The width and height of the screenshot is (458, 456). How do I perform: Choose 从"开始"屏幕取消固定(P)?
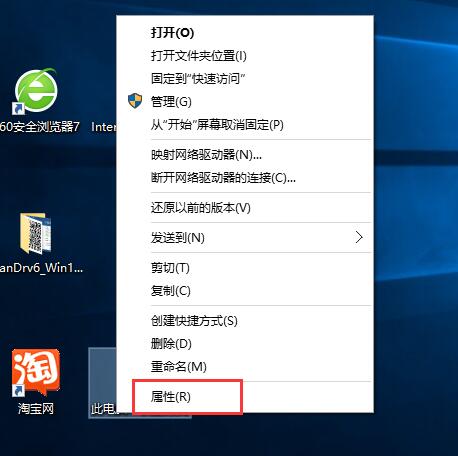[x=245, y=125]
